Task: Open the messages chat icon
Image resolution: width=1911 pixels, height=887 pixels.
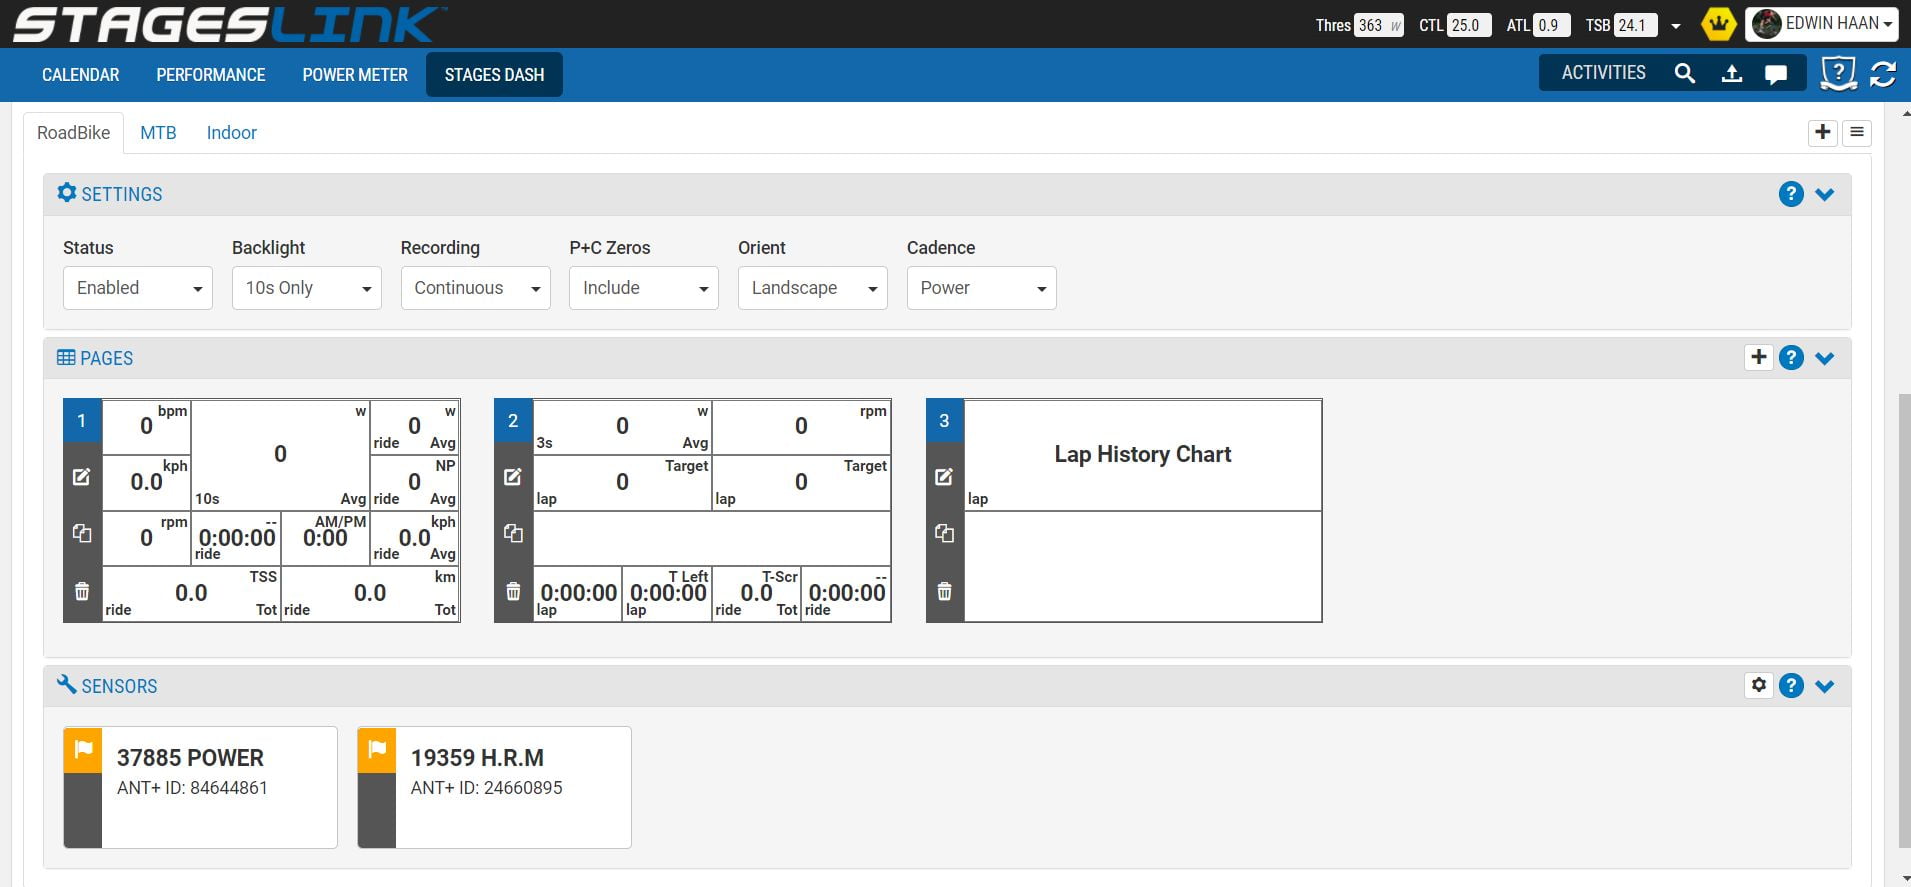Action: coord(1776,73)
